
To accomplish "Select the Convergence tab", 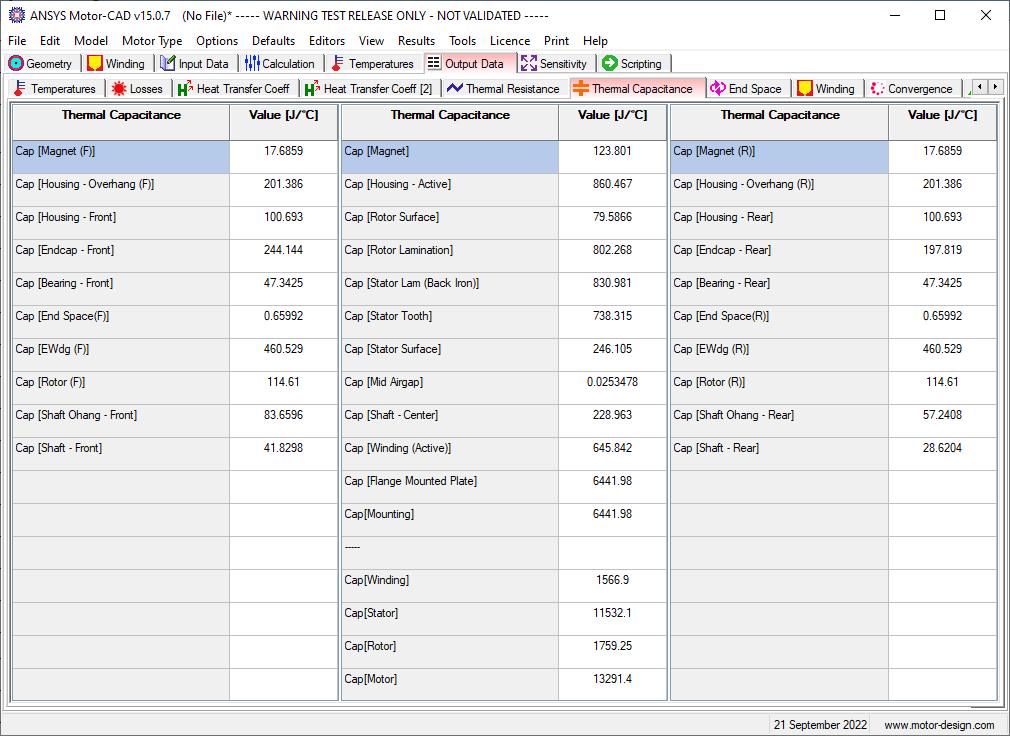I will point(911,89).
